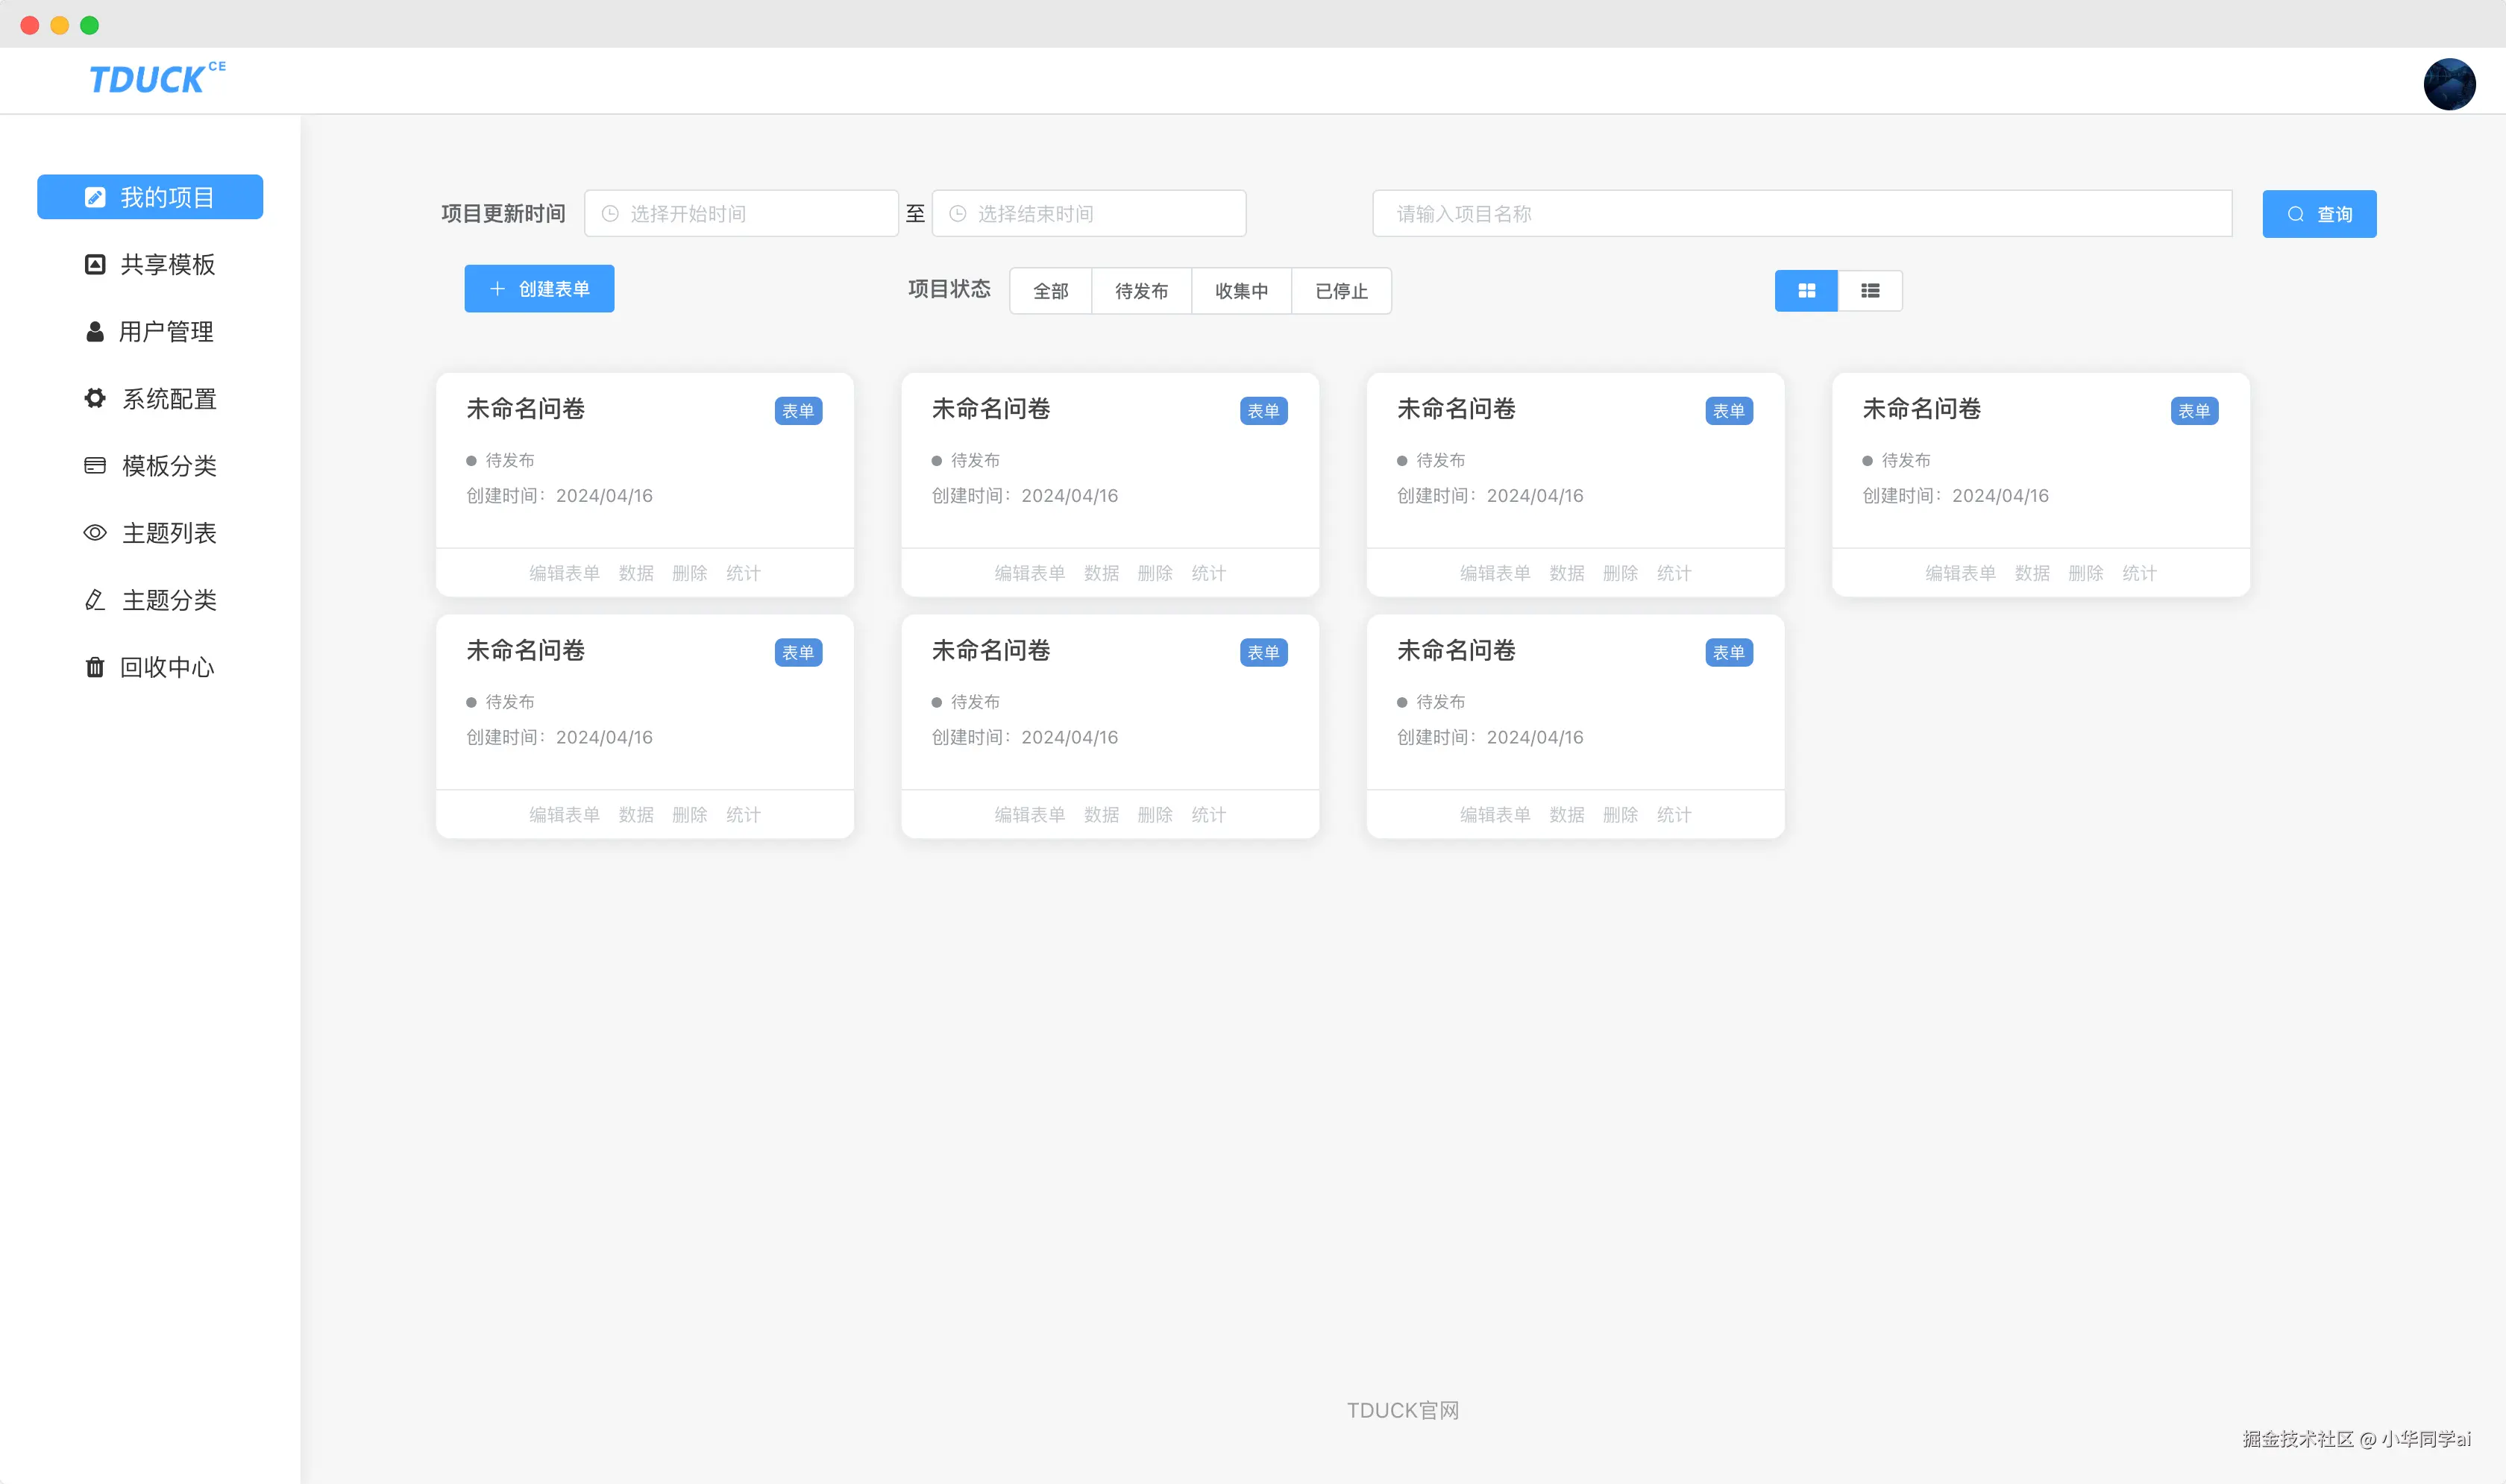Select 待发布 project status filter
This screenshot has height=1484, width=2506.
pyautogui.click(x=1141, y=291)
